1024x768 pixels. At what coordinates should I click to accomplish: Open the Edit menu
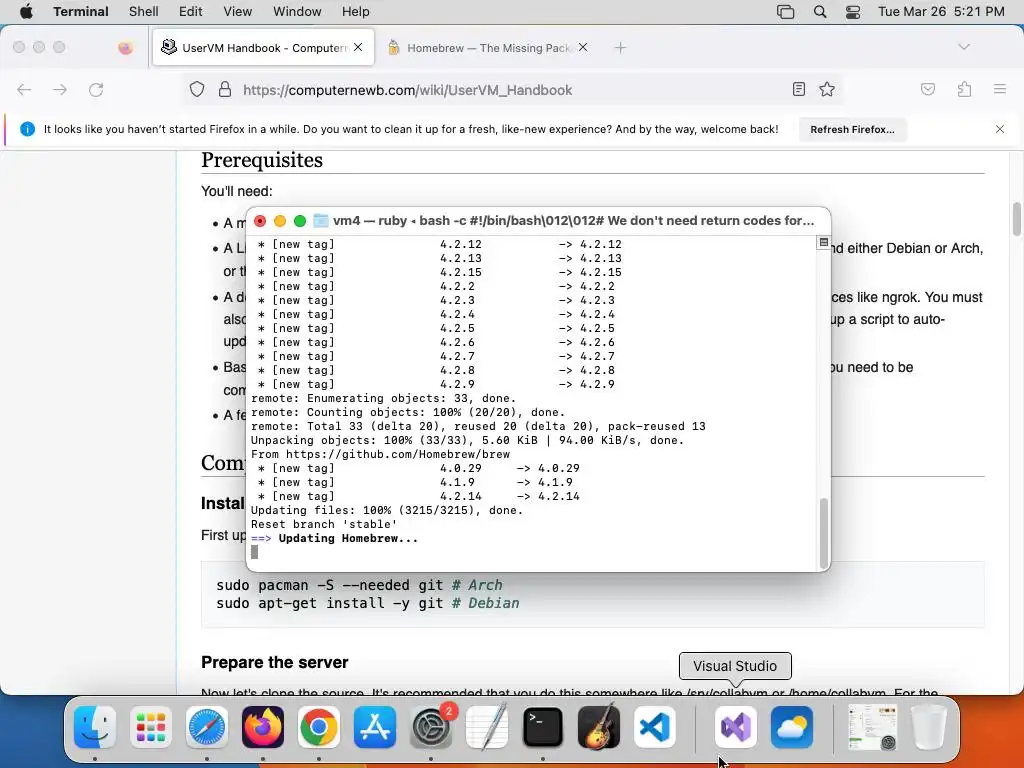click(x=190, y=12)
